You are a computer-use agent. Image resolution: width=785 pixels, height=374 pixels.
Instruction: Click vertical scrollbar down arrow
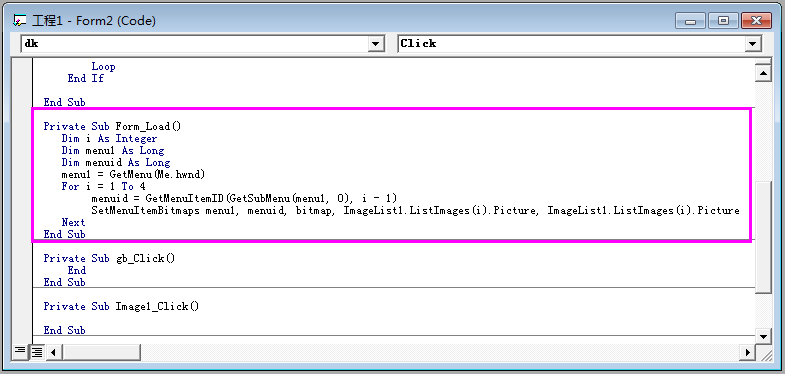click(x=763, y=336)
